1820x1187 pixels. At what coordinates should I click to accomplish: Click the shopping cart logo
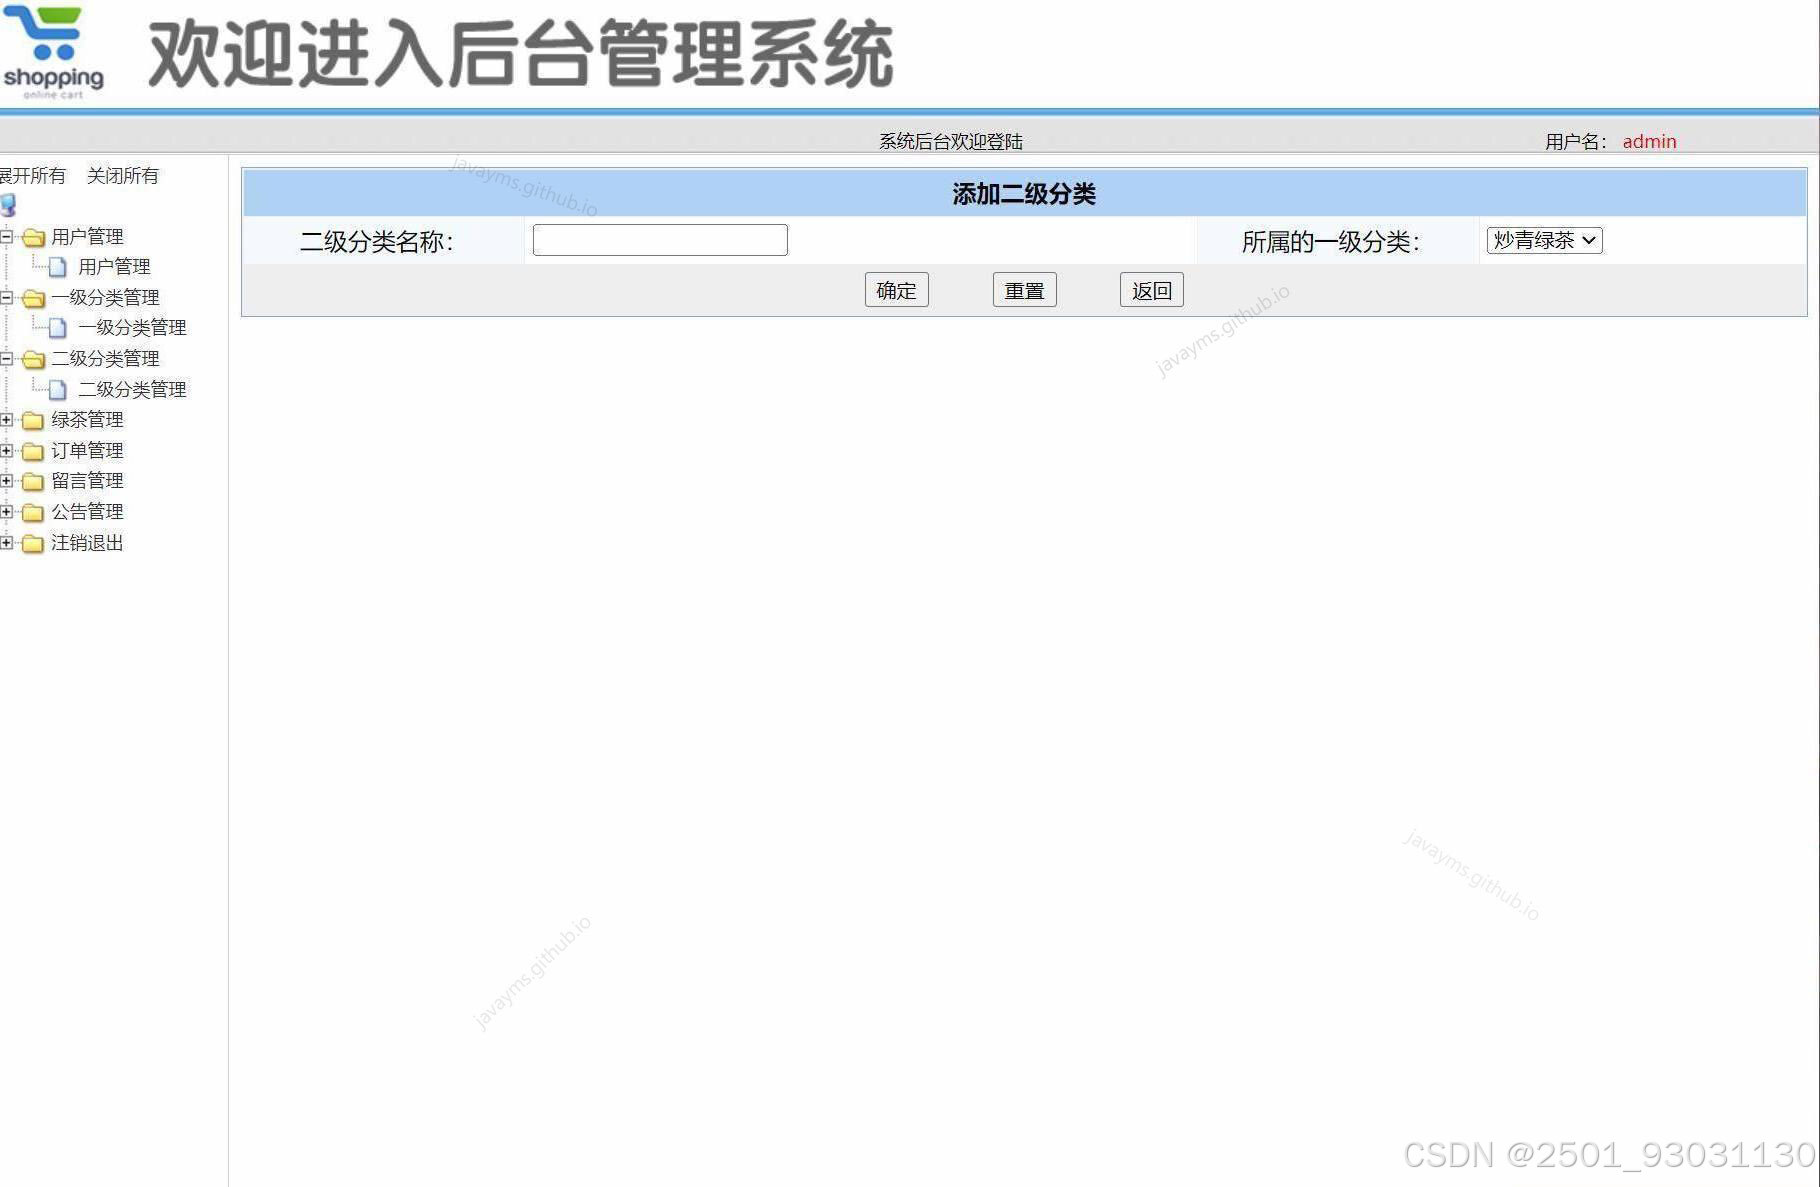point(53,52)
